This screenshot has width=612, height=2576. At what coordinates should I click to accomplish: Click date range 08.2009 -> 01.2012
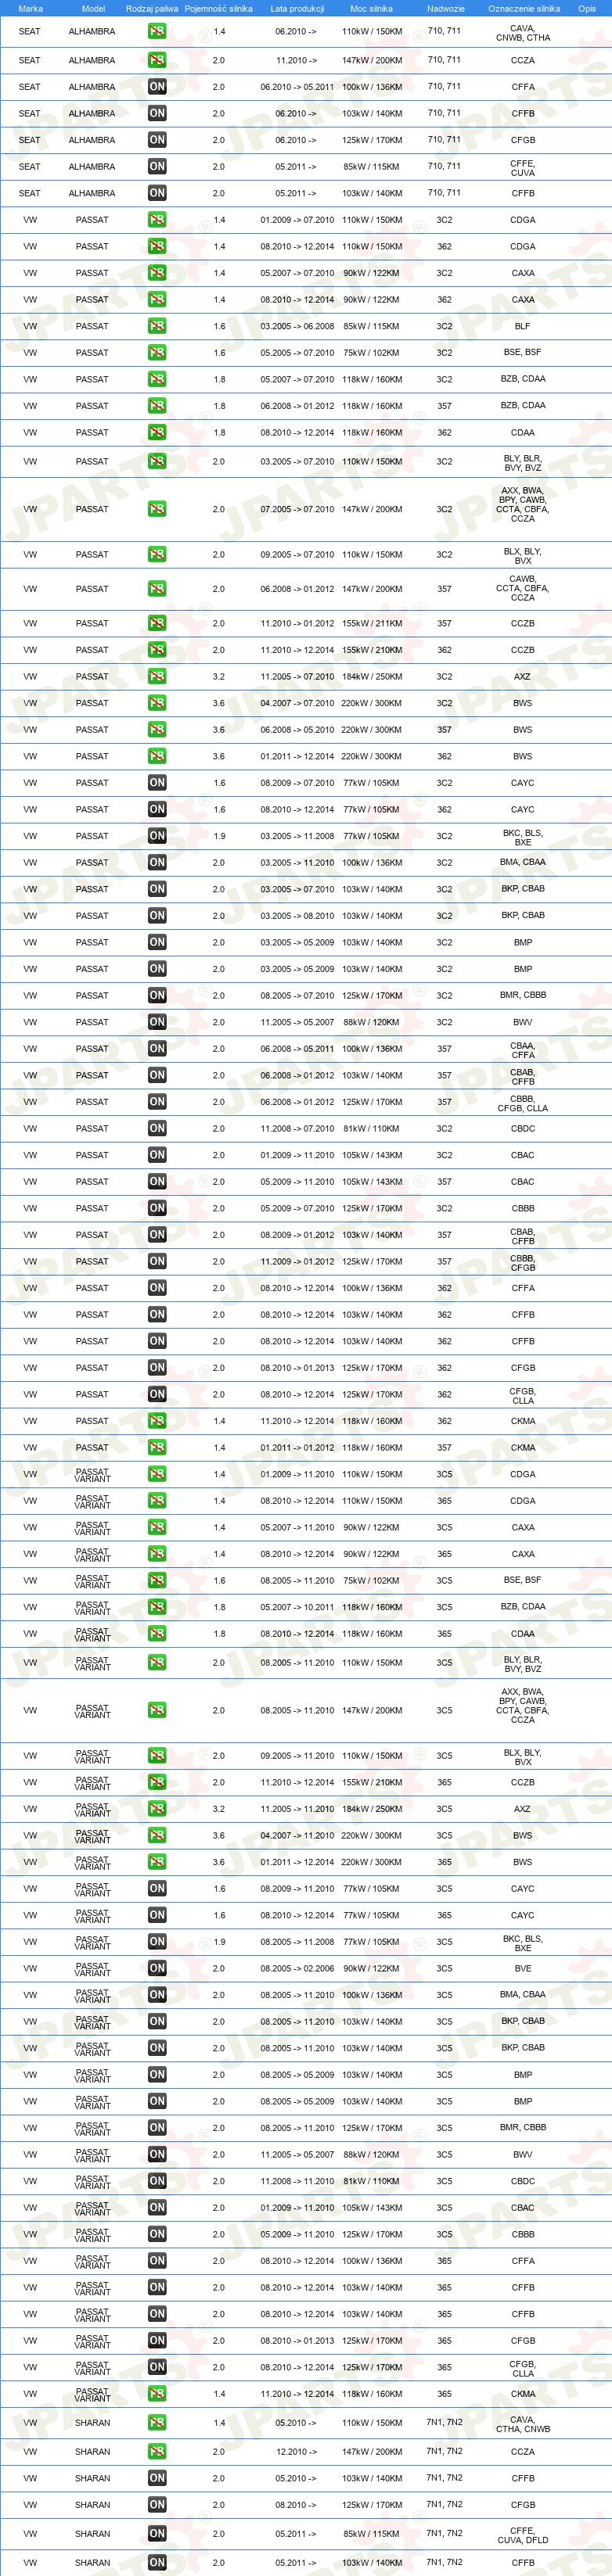297,1235
